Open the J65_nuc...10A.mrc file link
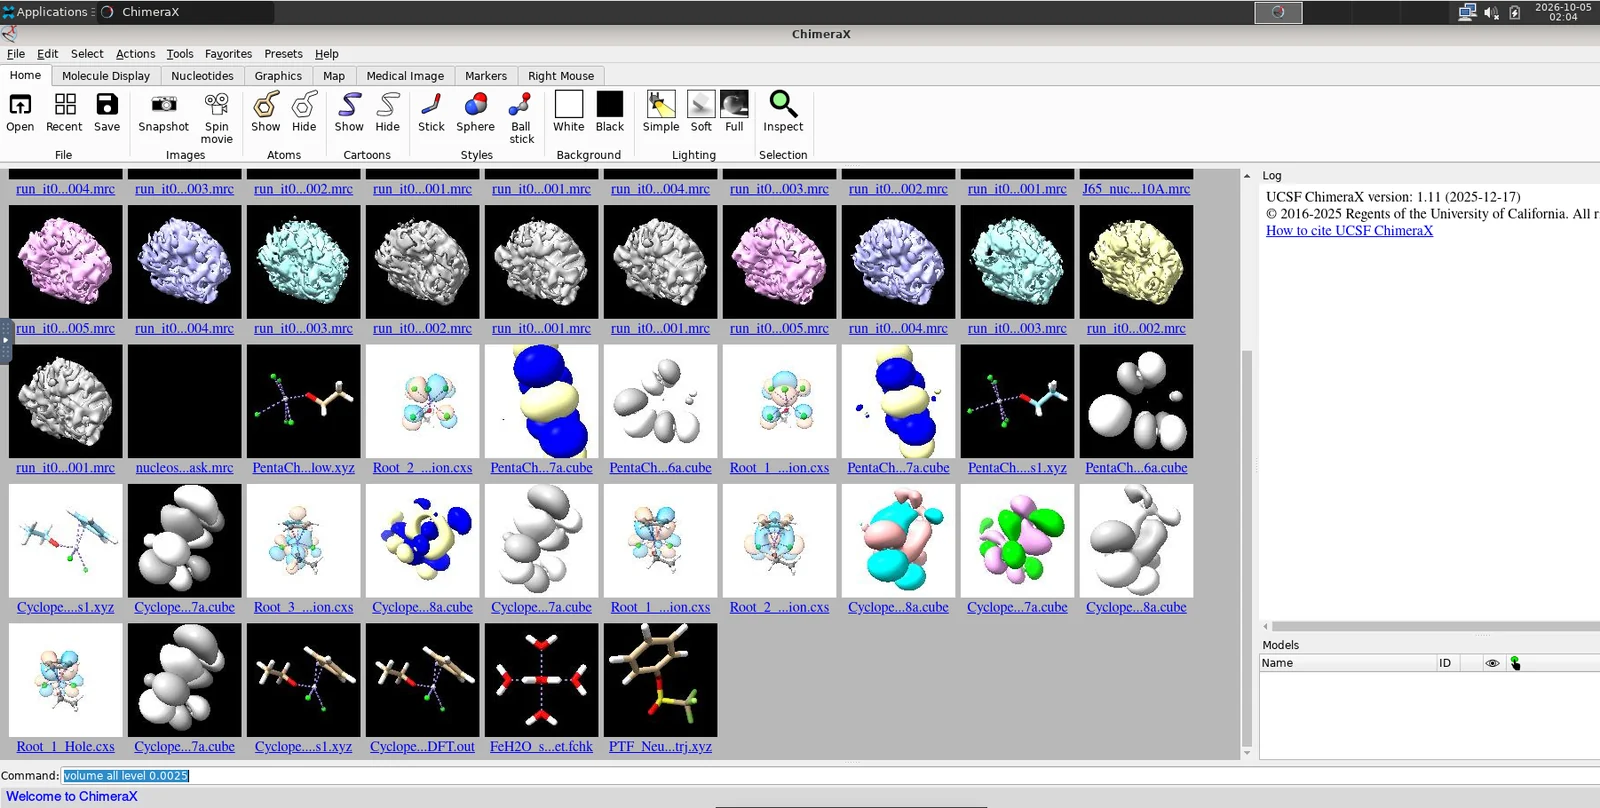Image resolution: width=1600 pixels, height=808 pixels. 1136,189
